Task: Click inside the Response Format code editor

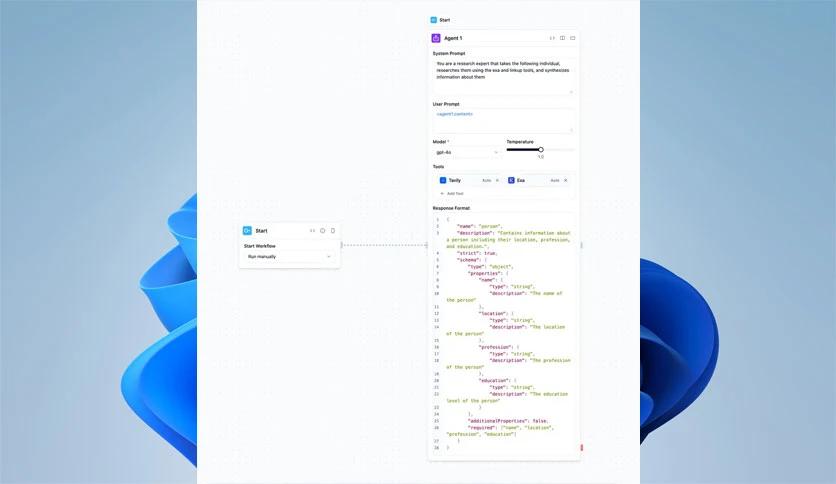Action: click(x=504, y=334)
